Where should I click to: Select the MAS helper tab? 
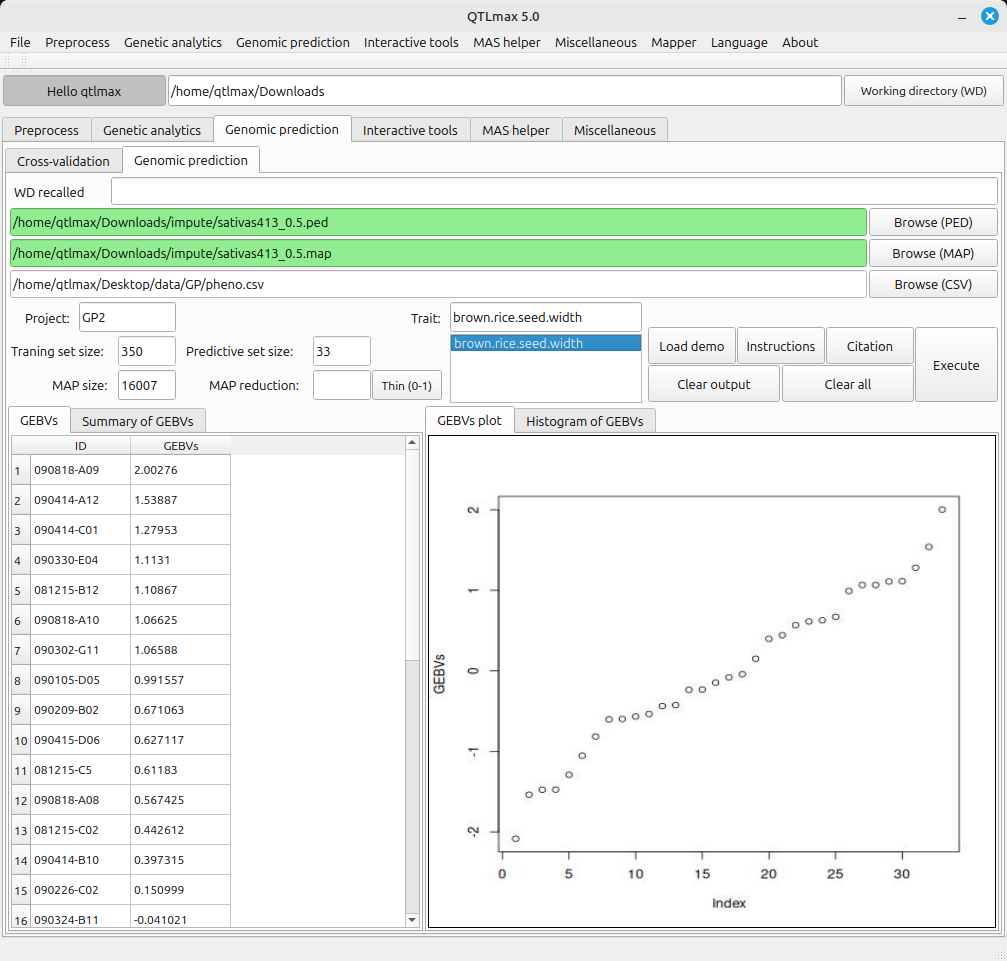(x=516, y=130)
